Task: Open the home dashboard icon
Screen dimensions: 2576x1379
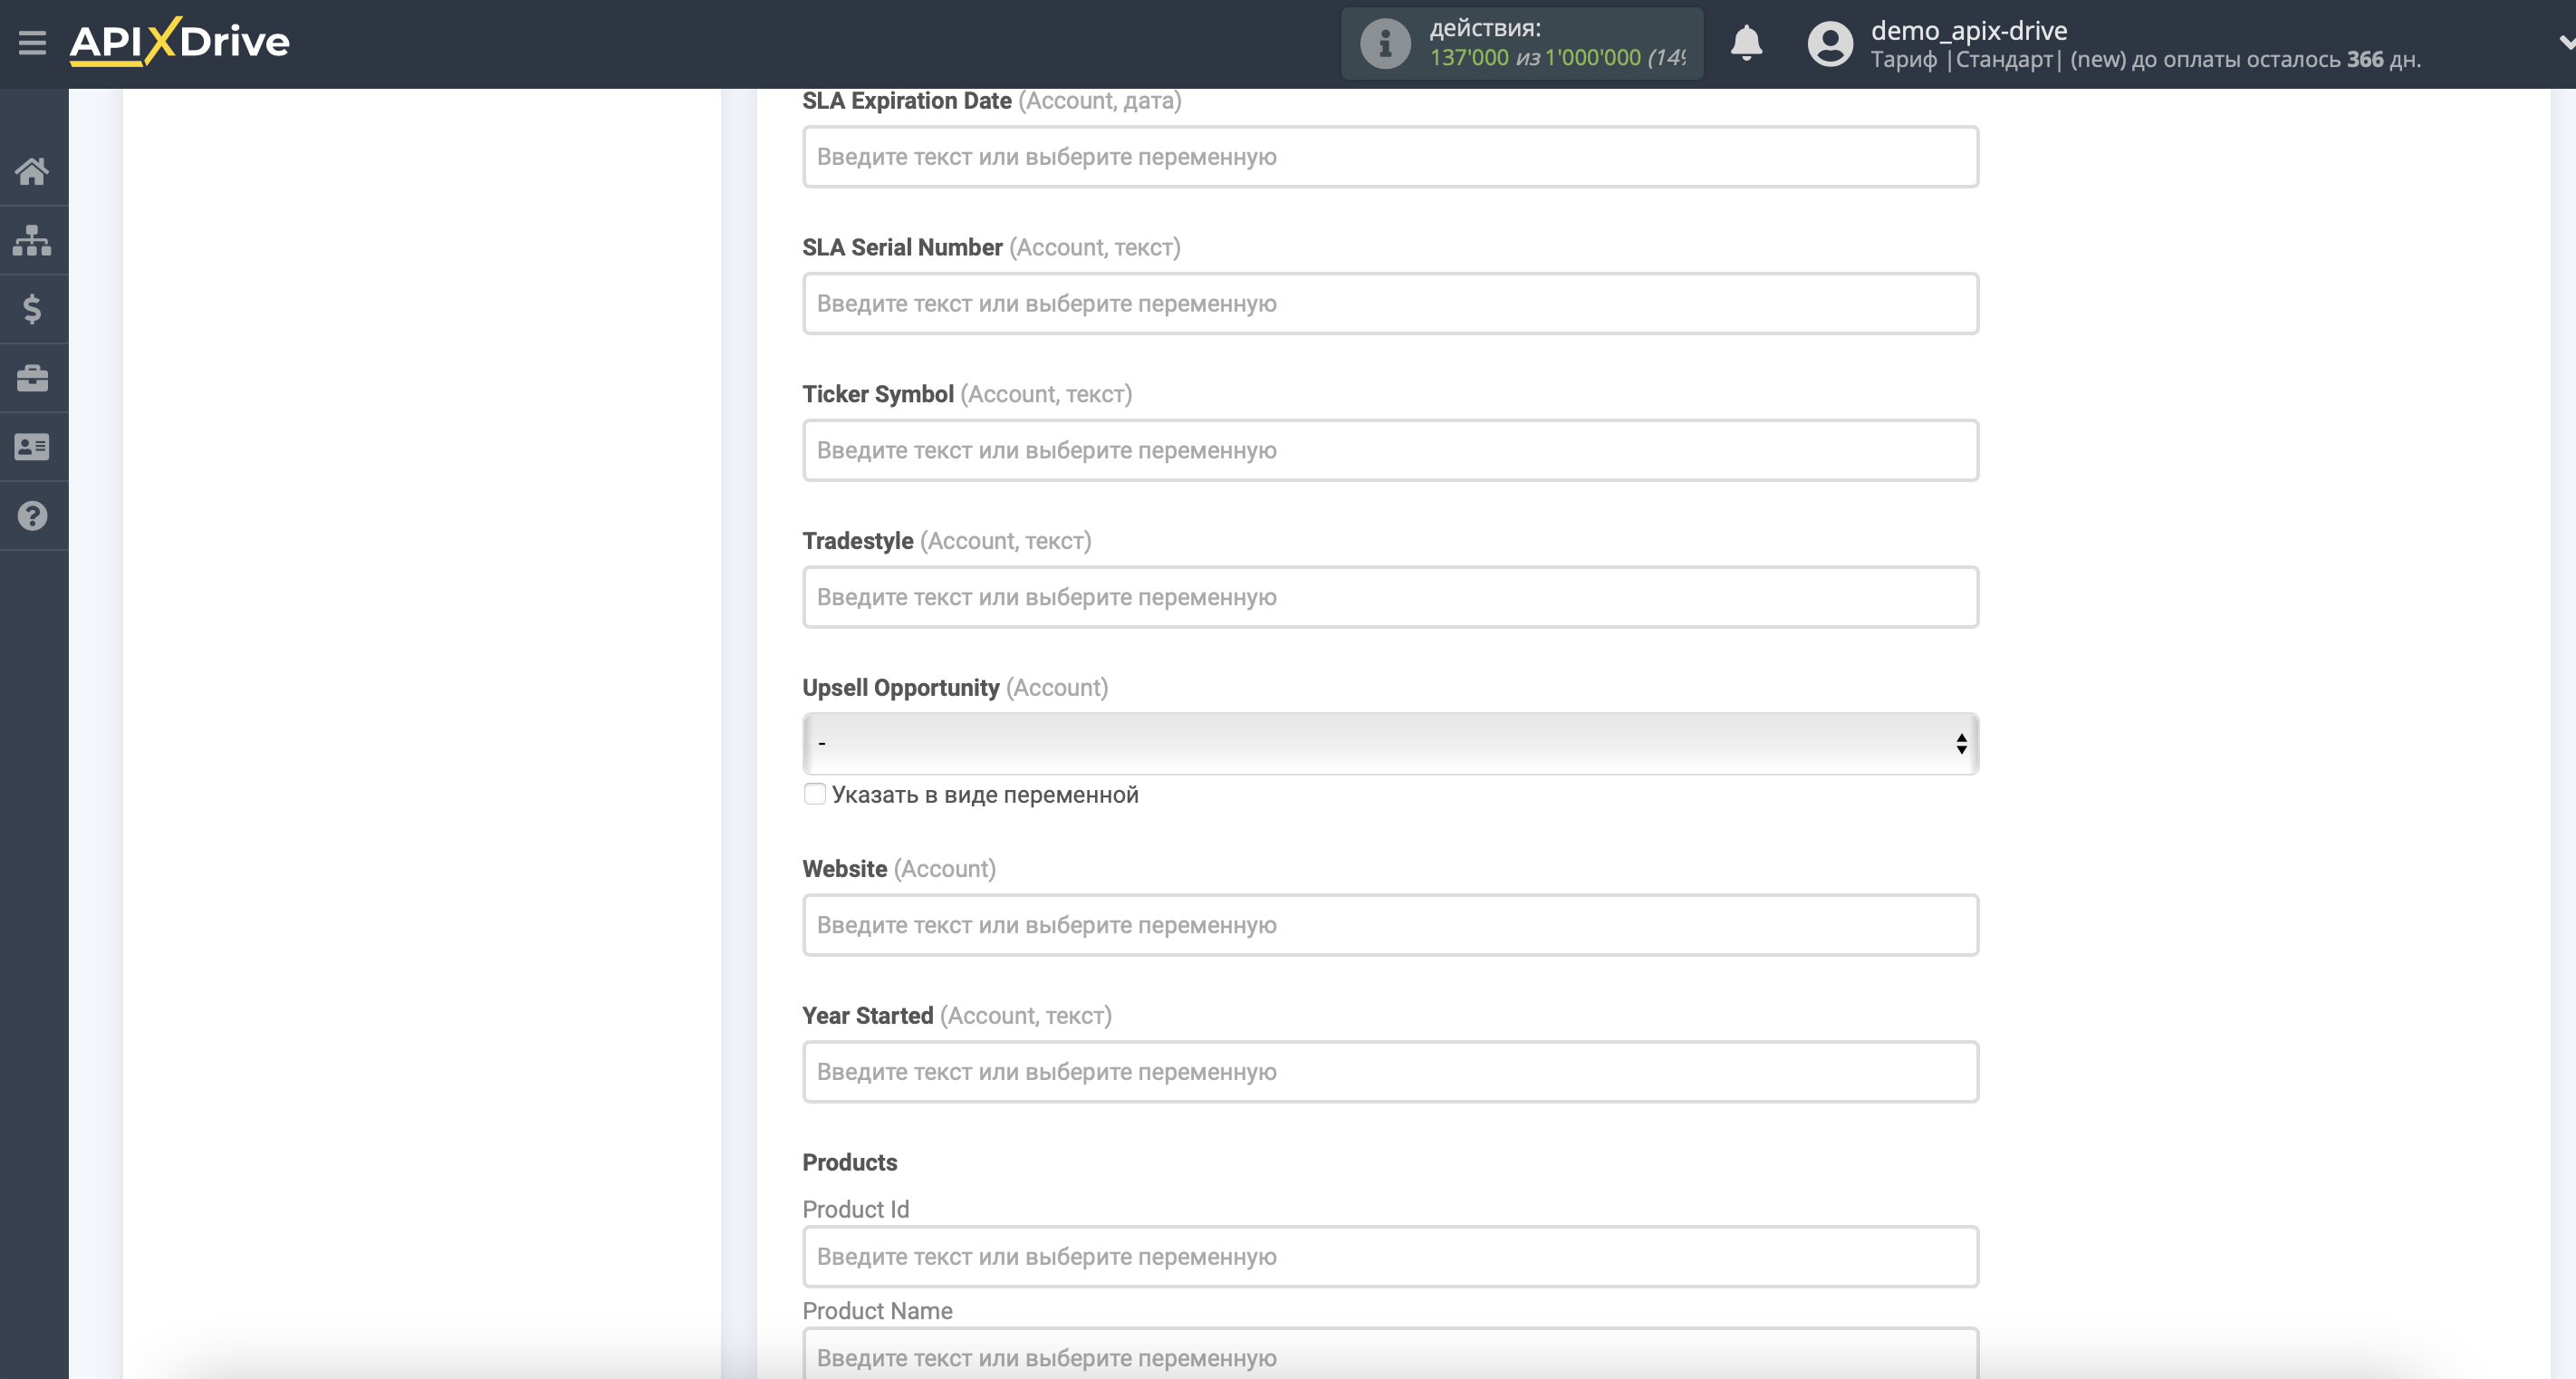Action: (32, 171)
